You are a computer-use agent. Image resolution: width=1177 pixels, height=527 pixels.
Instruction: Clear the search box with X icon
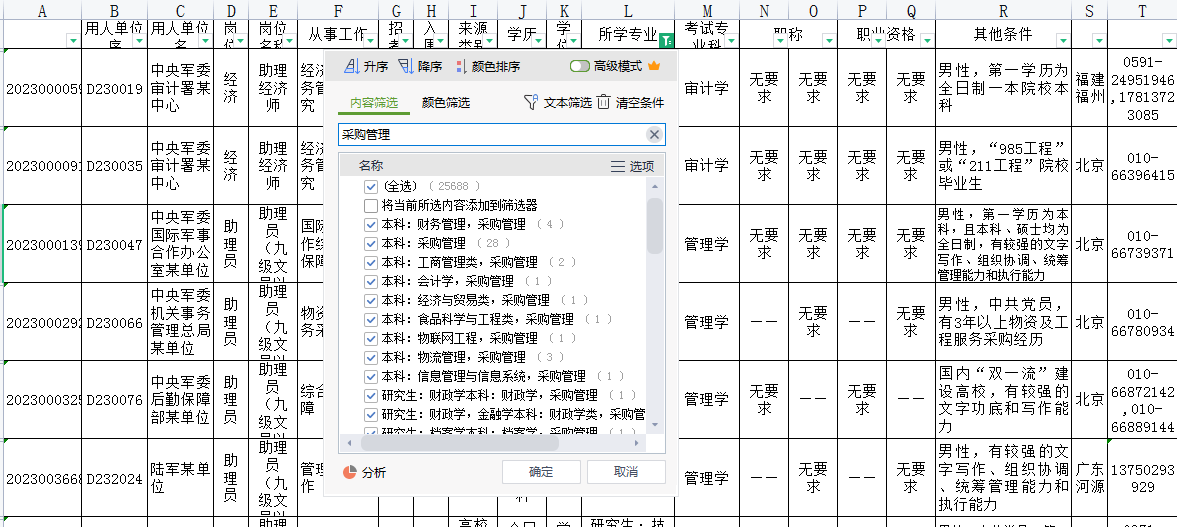coord(654,135)
